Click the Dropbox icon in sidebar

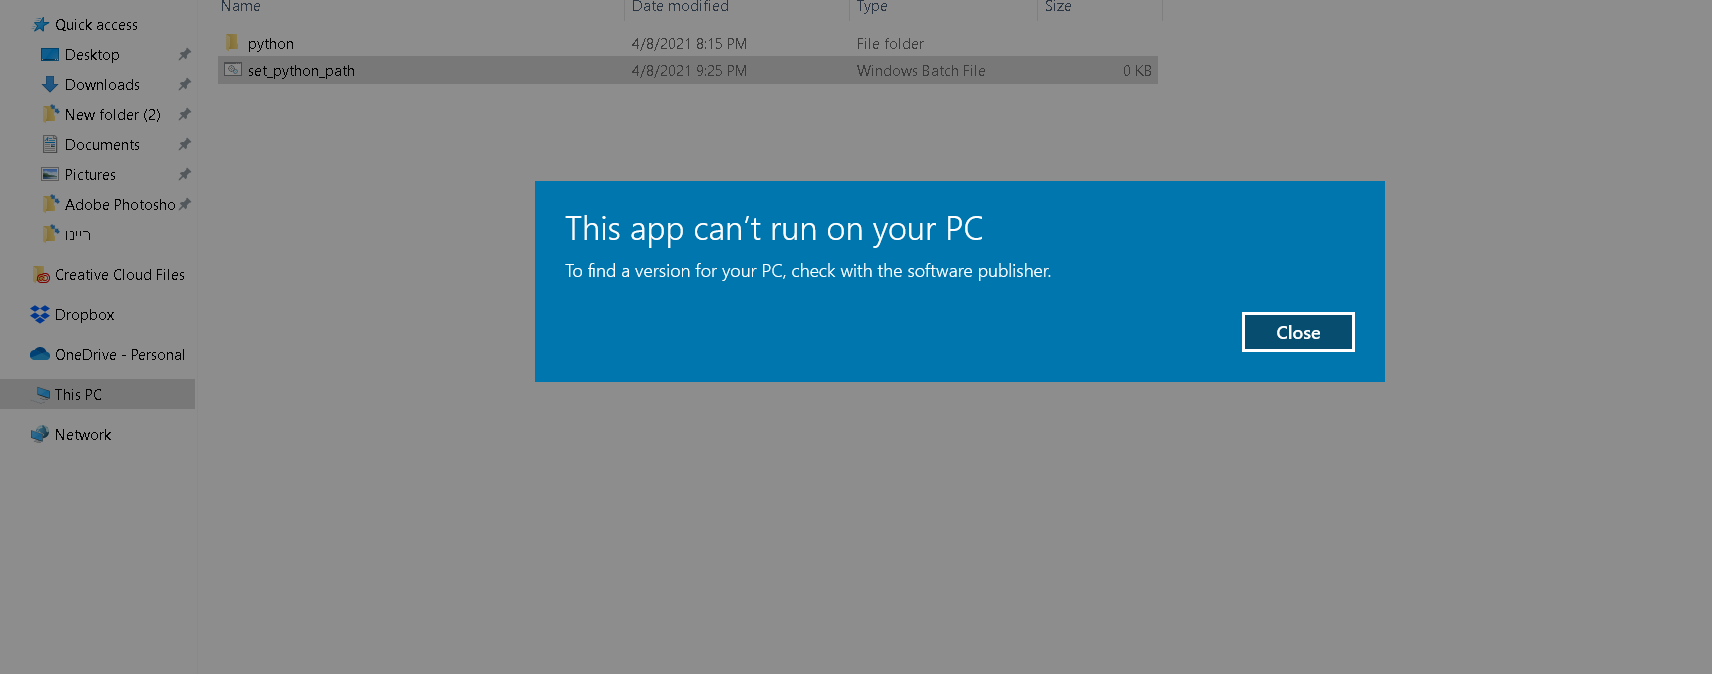40,315
